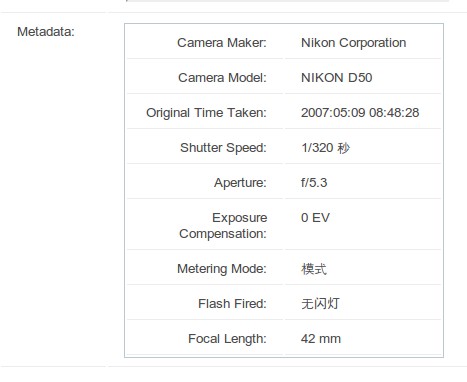The height and width of the screenshot is (382, 467).
Task: Select the Focal Length label
Action: click(x=227, y=339)
